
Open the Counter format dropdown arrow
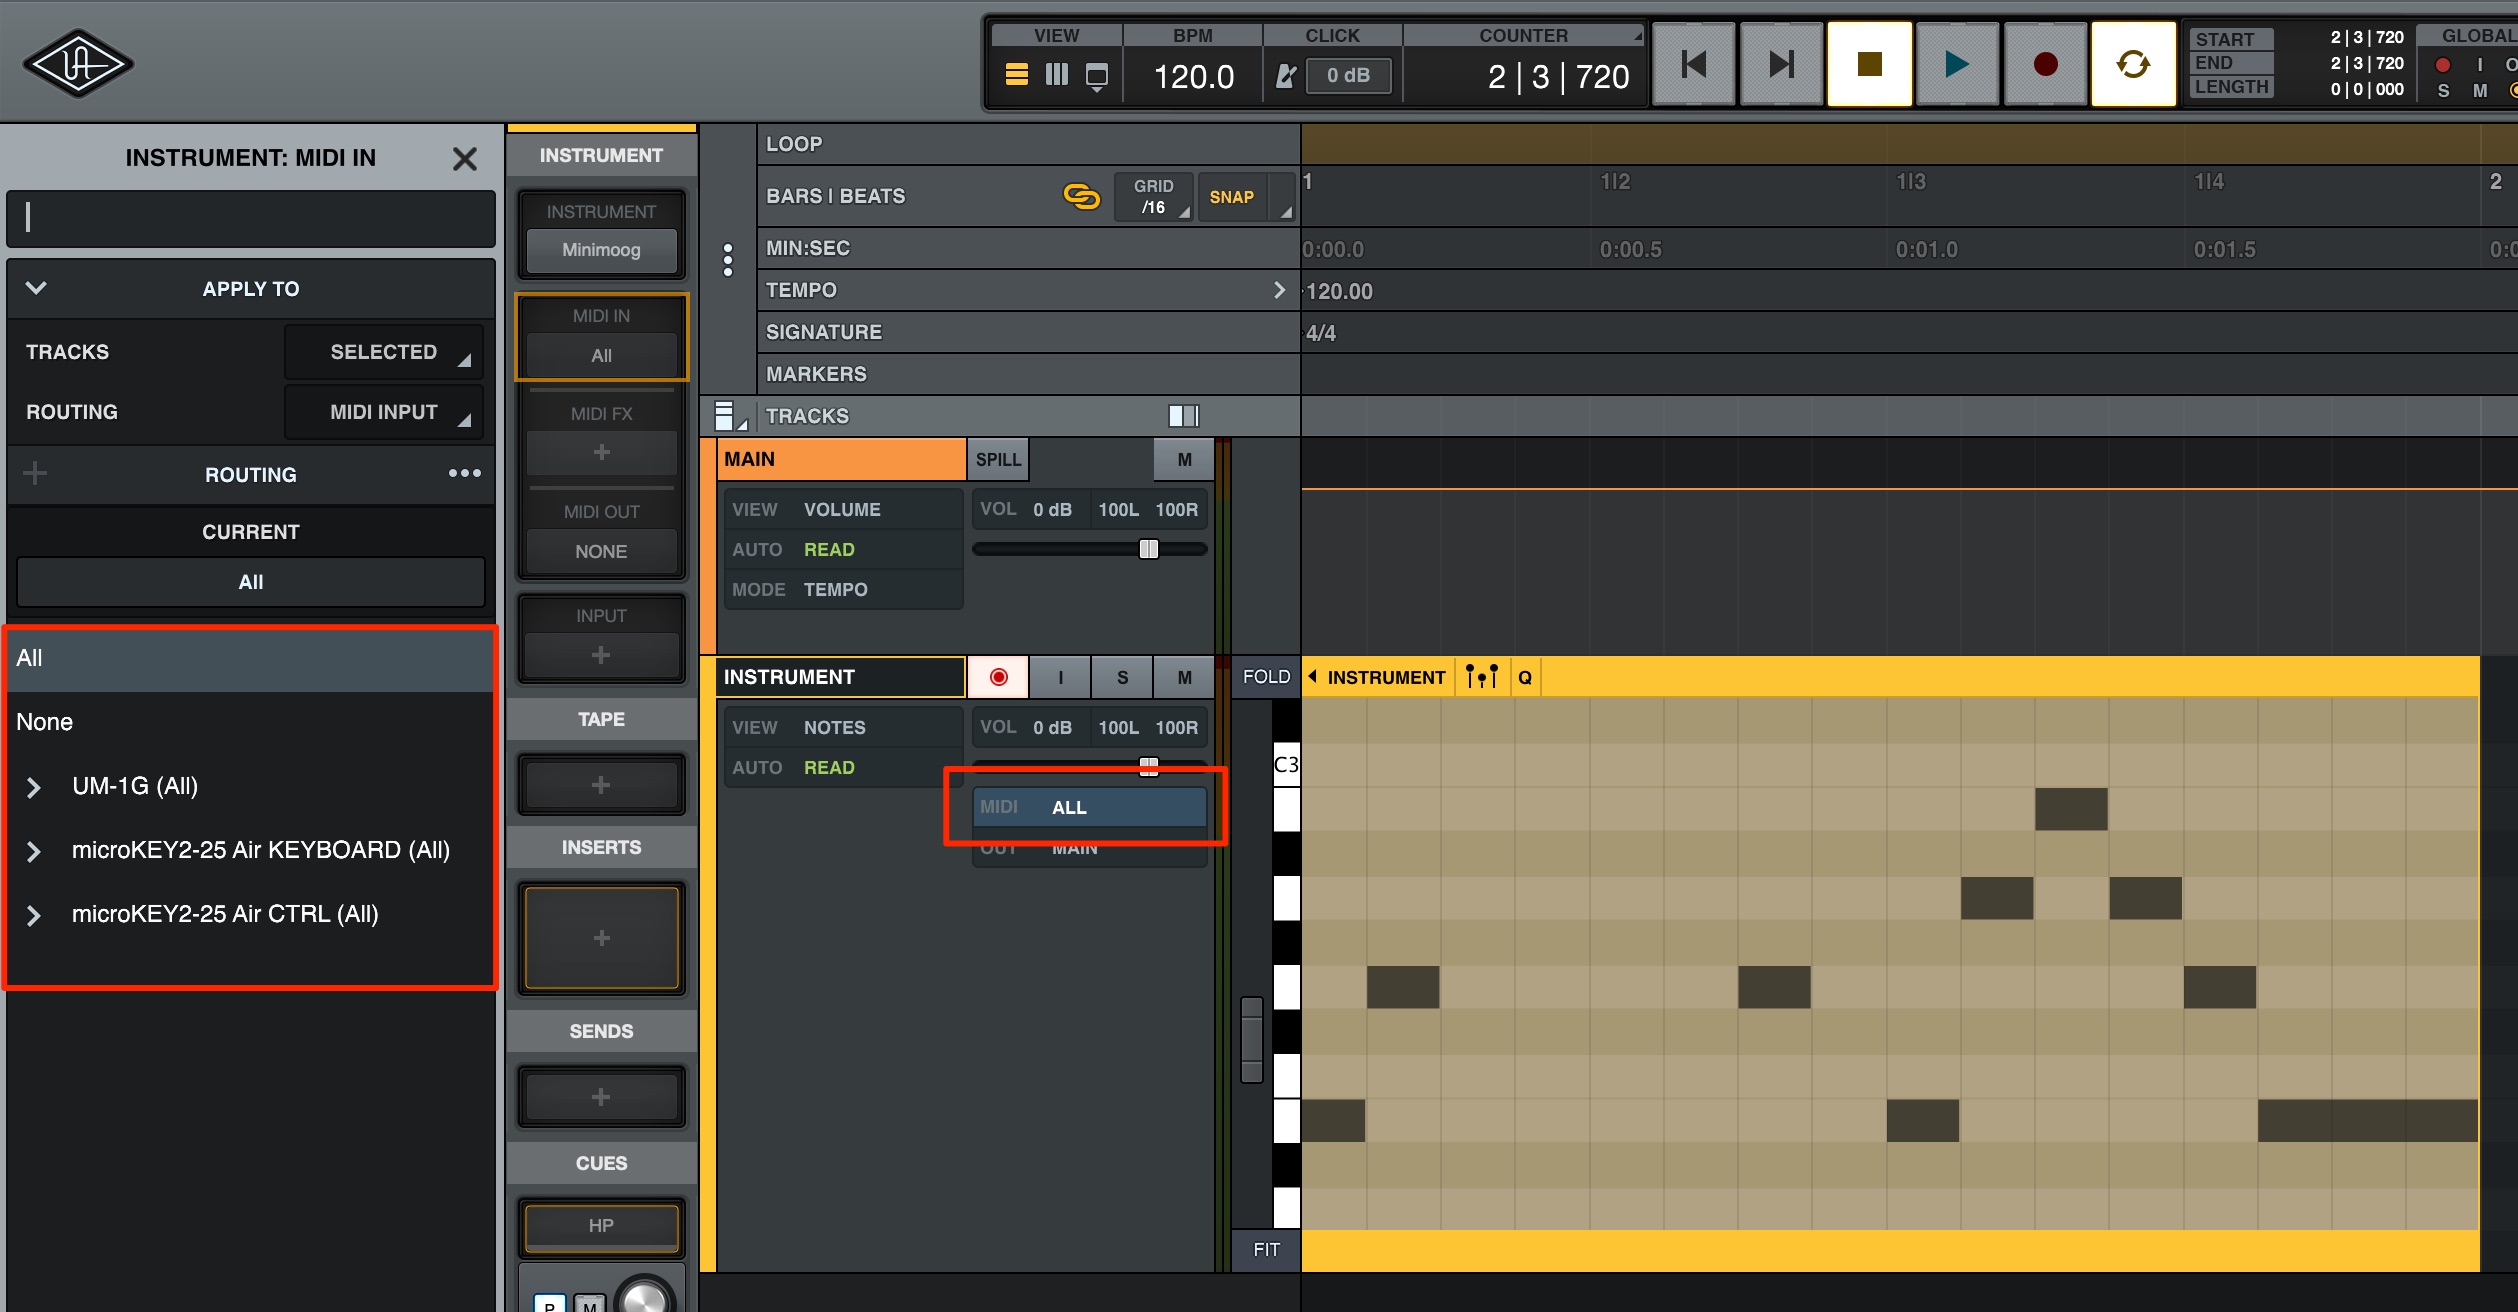point(1638,36)
